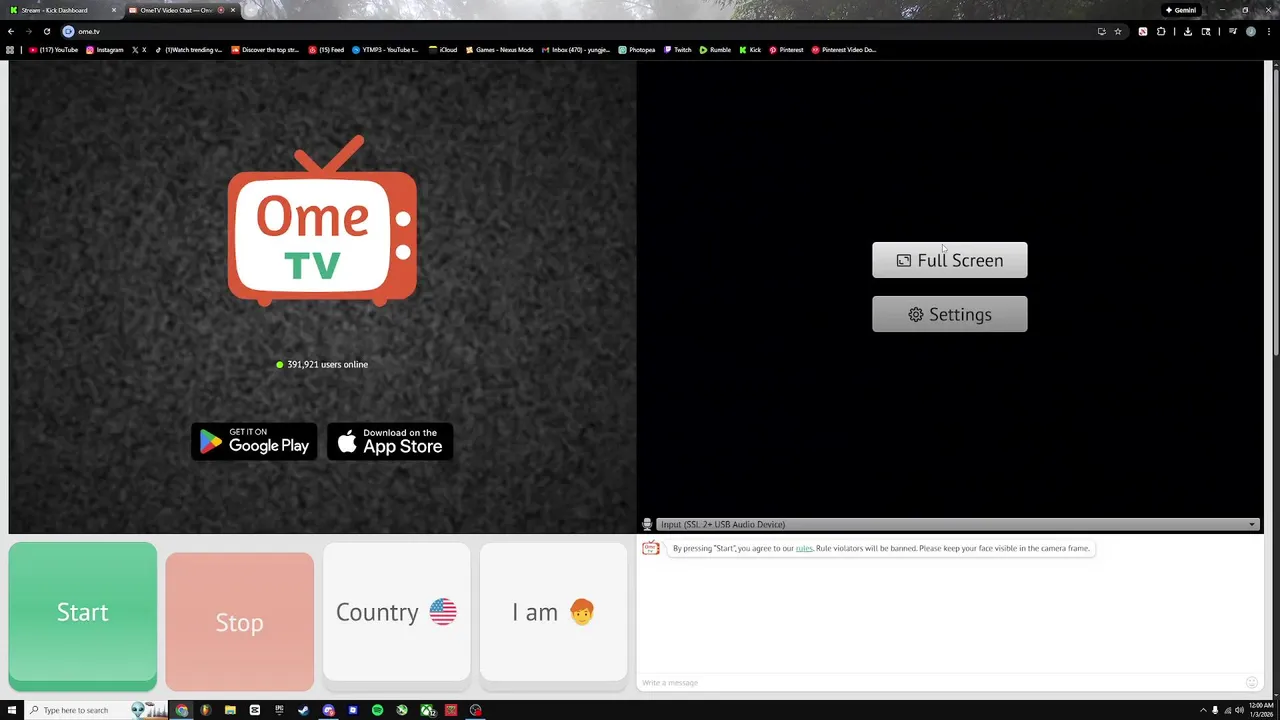Open the Gmail Inbox bookmark

click(x=575, y=49)
